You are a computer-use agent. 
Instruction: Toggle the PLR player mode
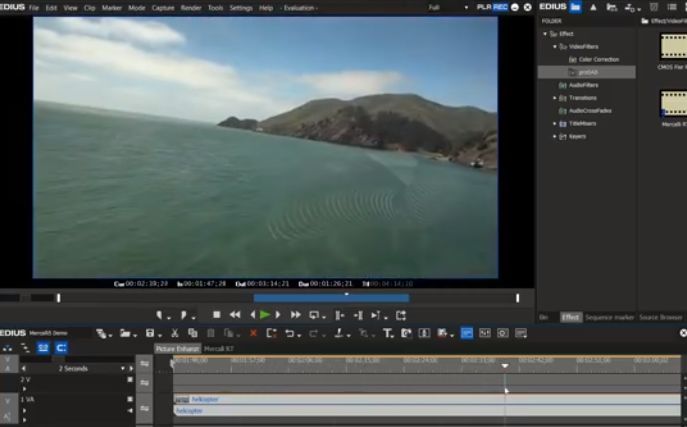point(484,7)
